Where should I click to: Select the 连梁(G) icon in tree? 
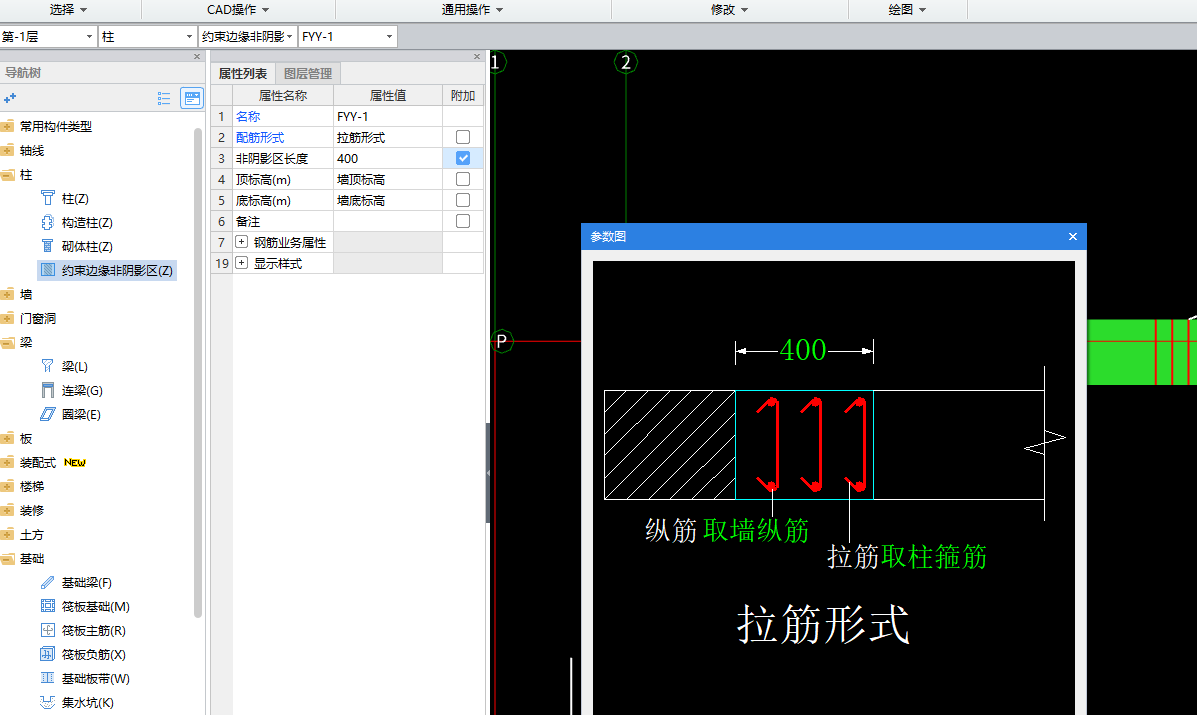[x=47, y=391]
